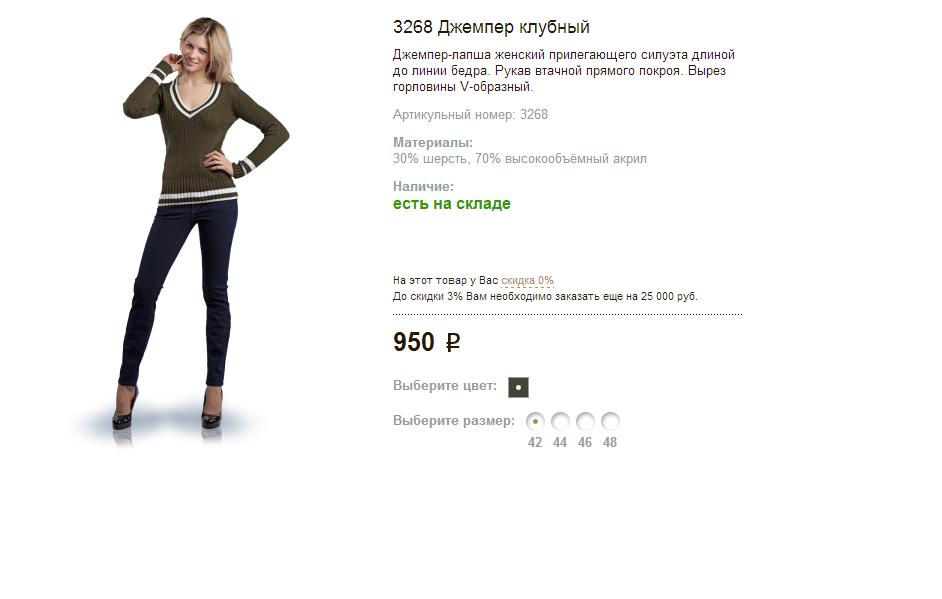Click the "Артикульный номер: 3268" text
The image size is (942, 599).
coord(470,115)
